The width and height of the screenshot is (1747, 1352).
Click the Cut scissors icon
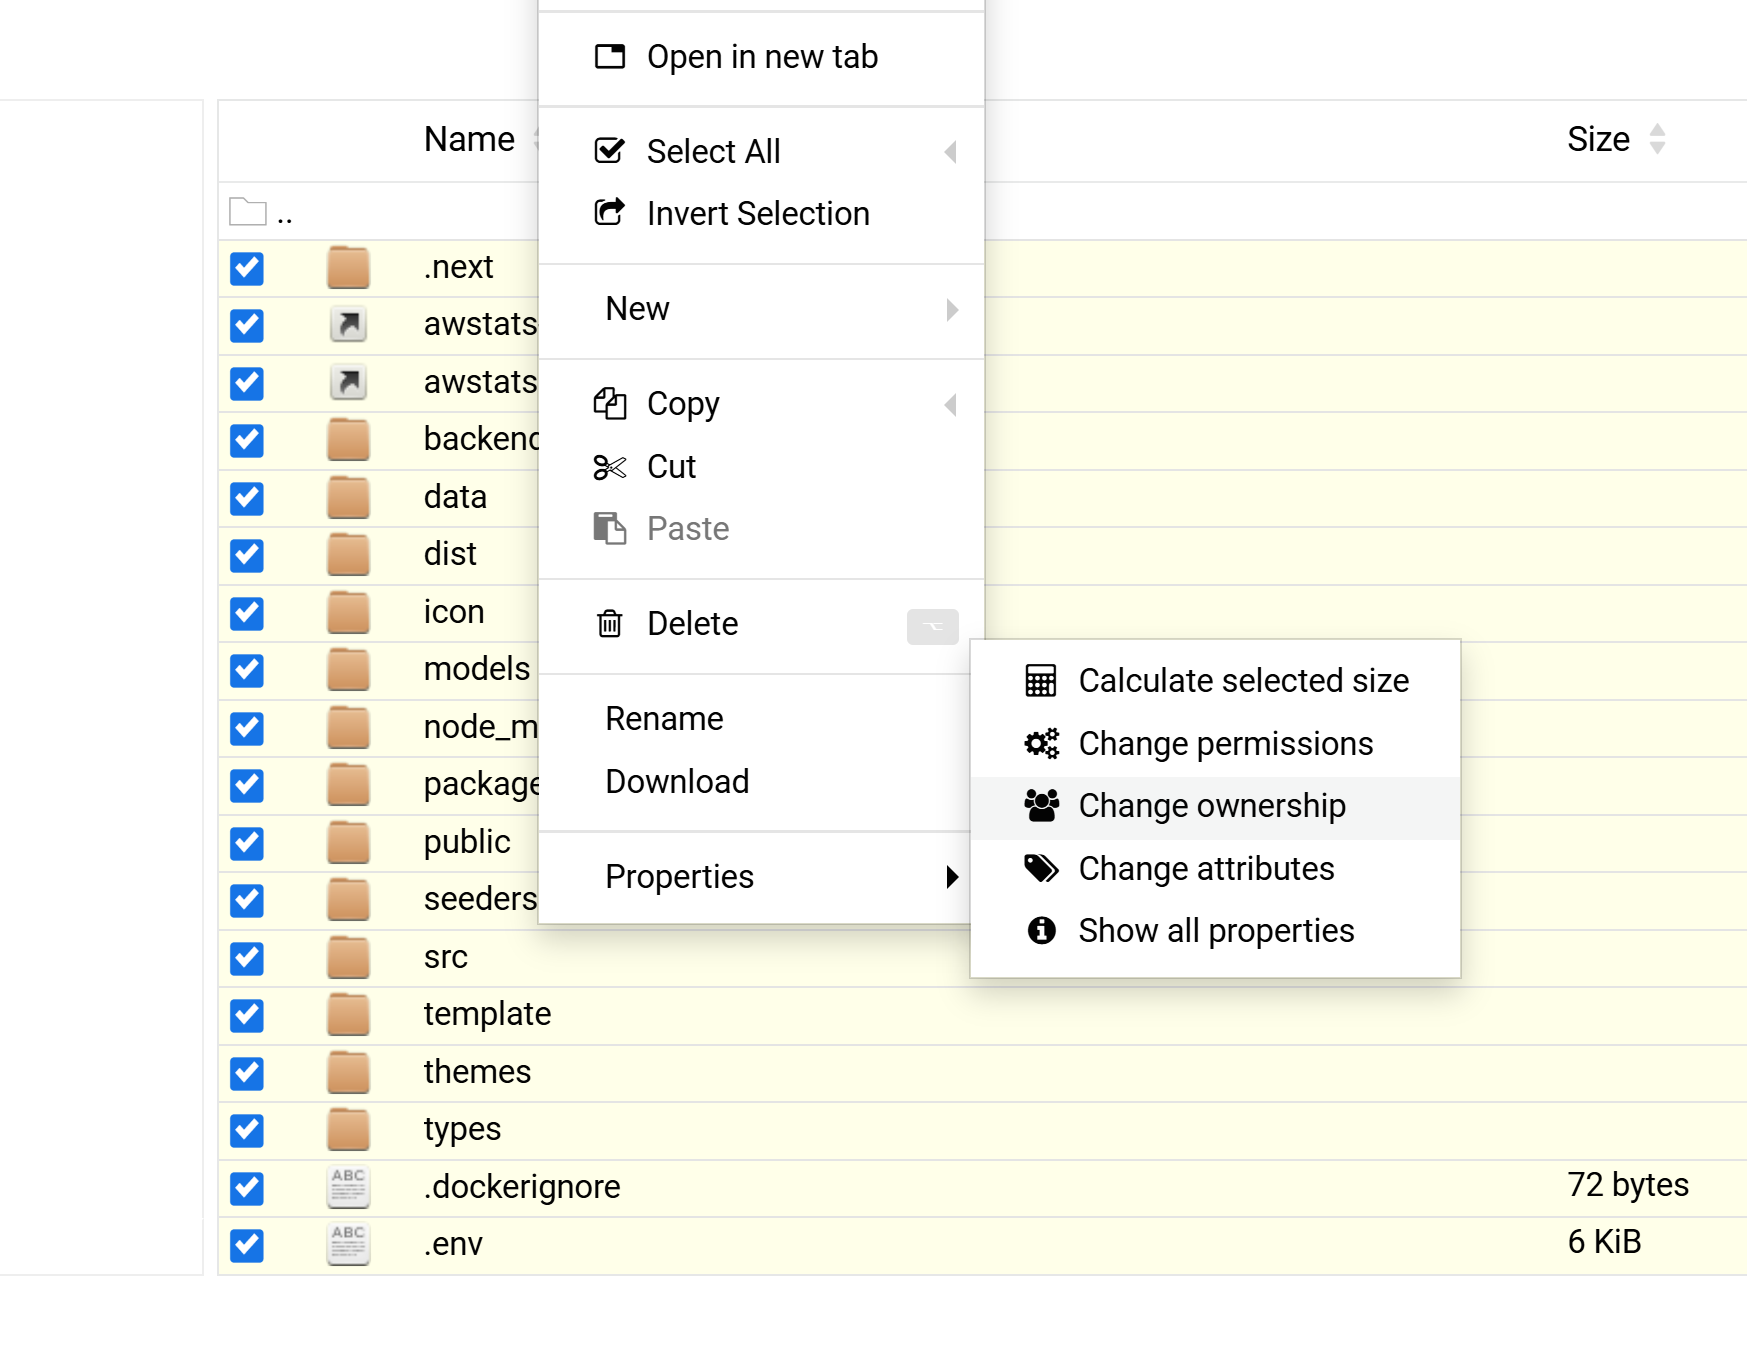610,467
